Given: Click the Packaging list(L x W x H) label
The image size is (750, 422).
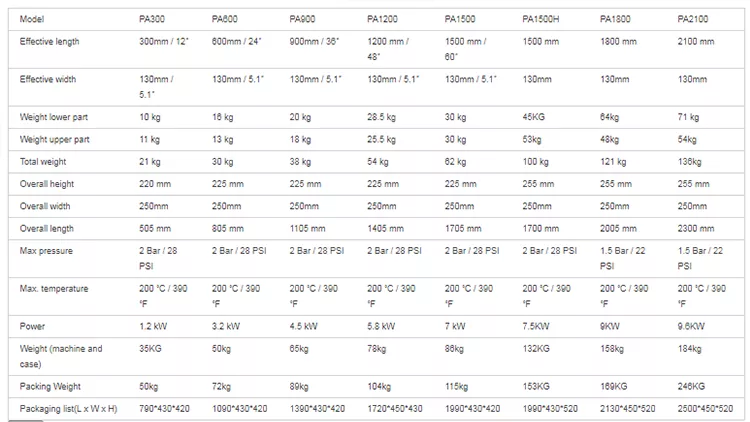Looking at the screenshot, I should 68,409.
